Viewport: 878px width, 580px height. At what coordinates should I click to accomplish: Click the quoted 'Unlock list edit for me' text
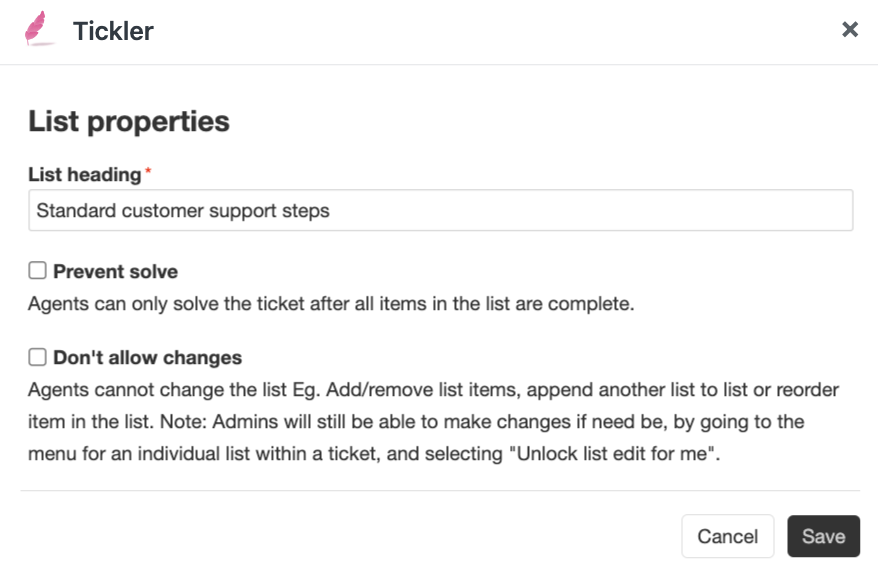[x=614, y=453]
